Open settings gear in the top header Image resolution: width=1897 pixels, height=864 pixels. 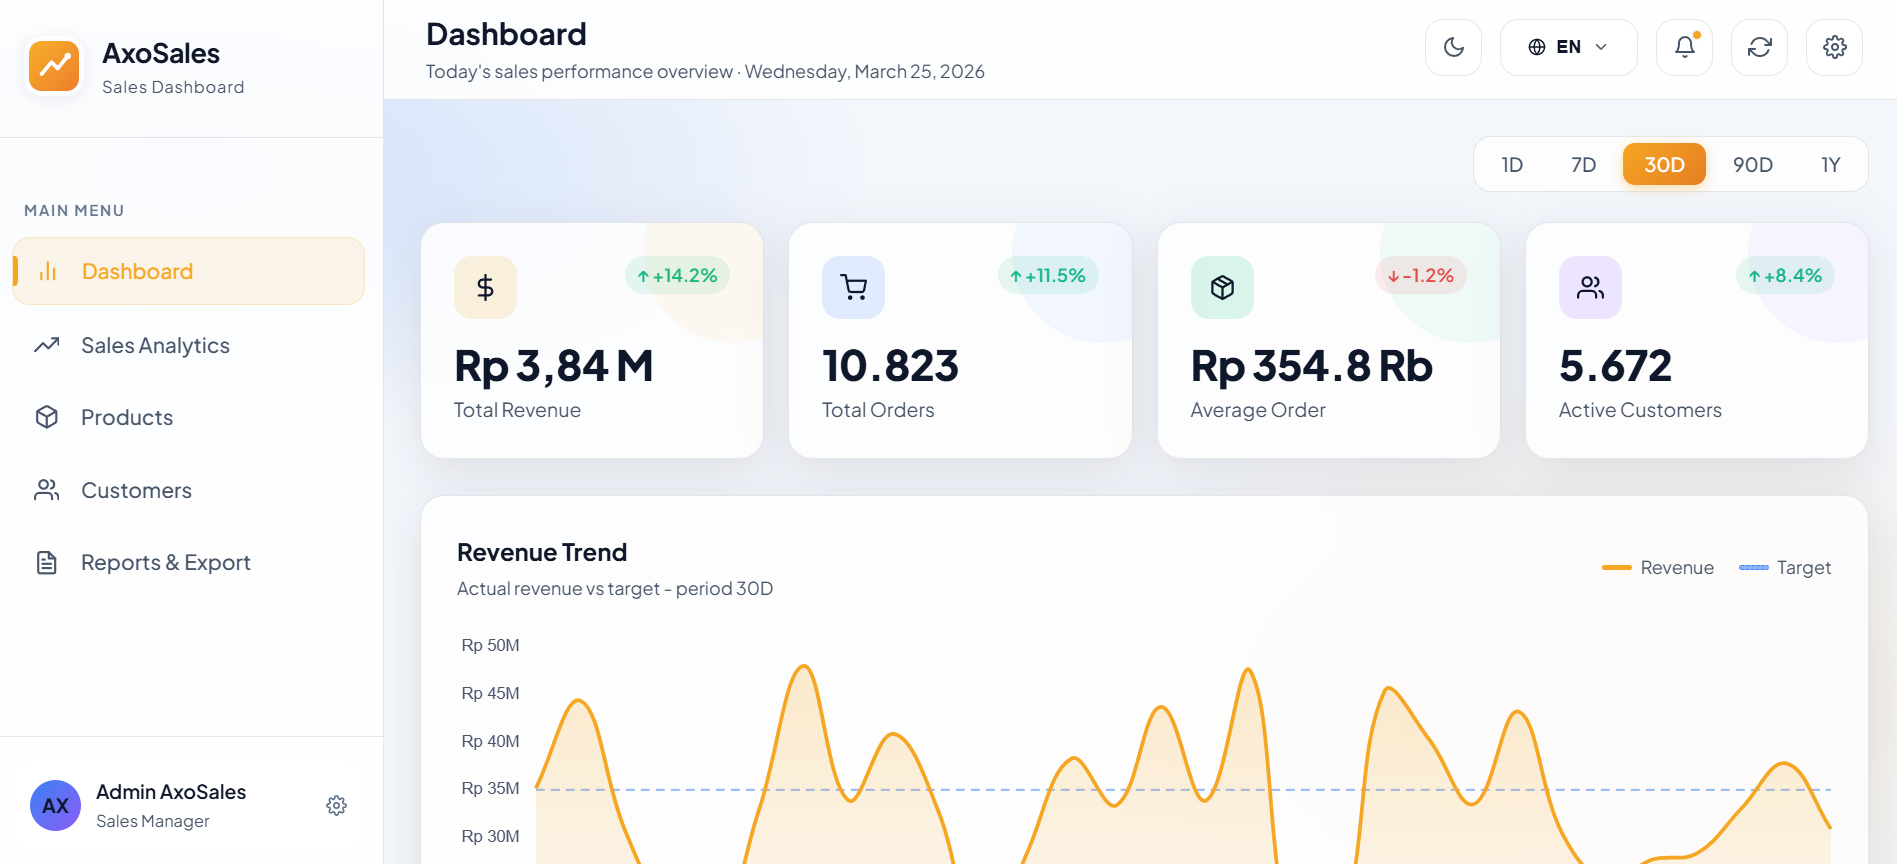pyautogui.click(x=1834, y=47)
